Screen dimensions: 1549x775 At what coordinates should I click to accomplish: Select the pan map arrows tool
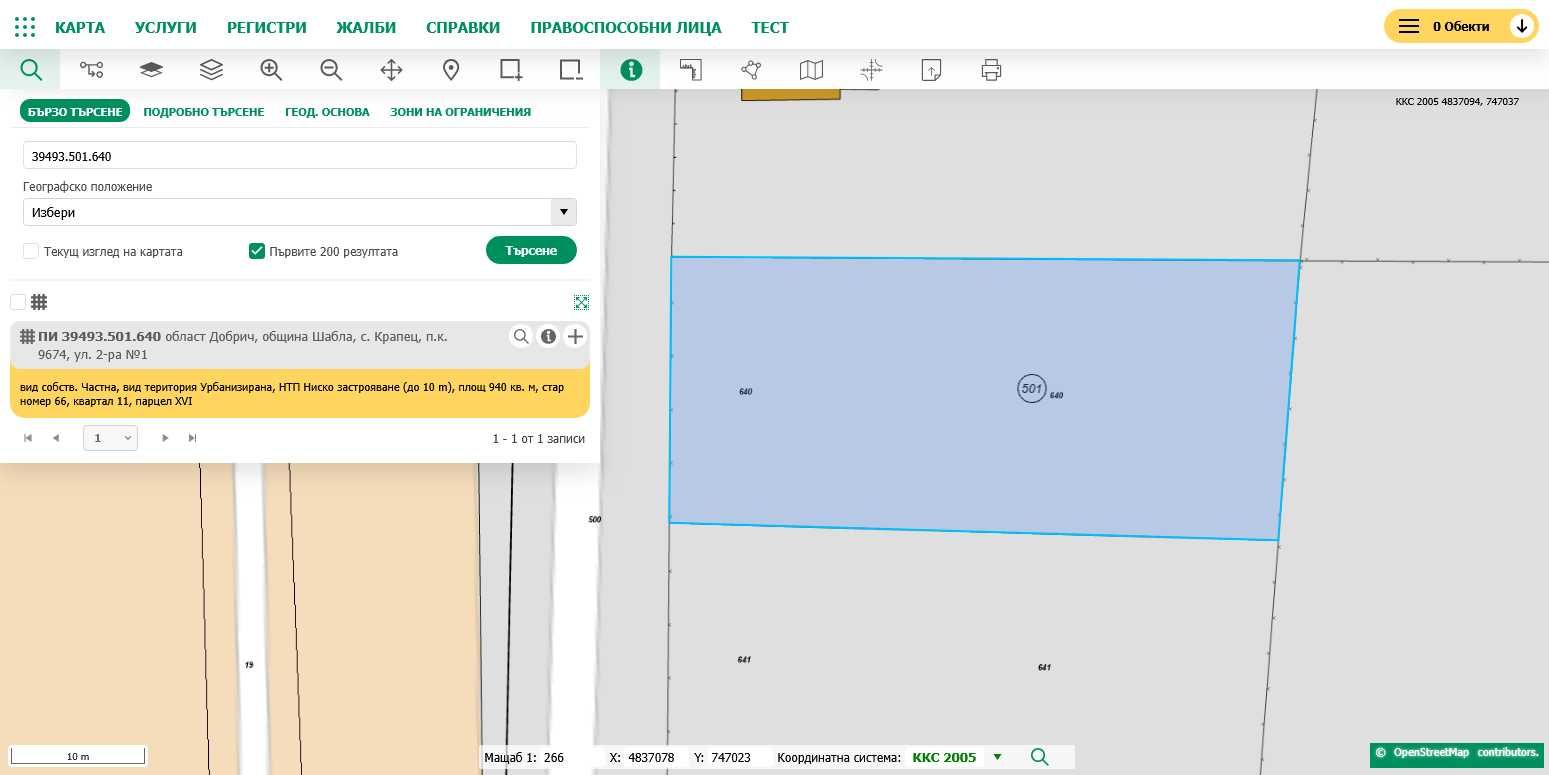391,70
